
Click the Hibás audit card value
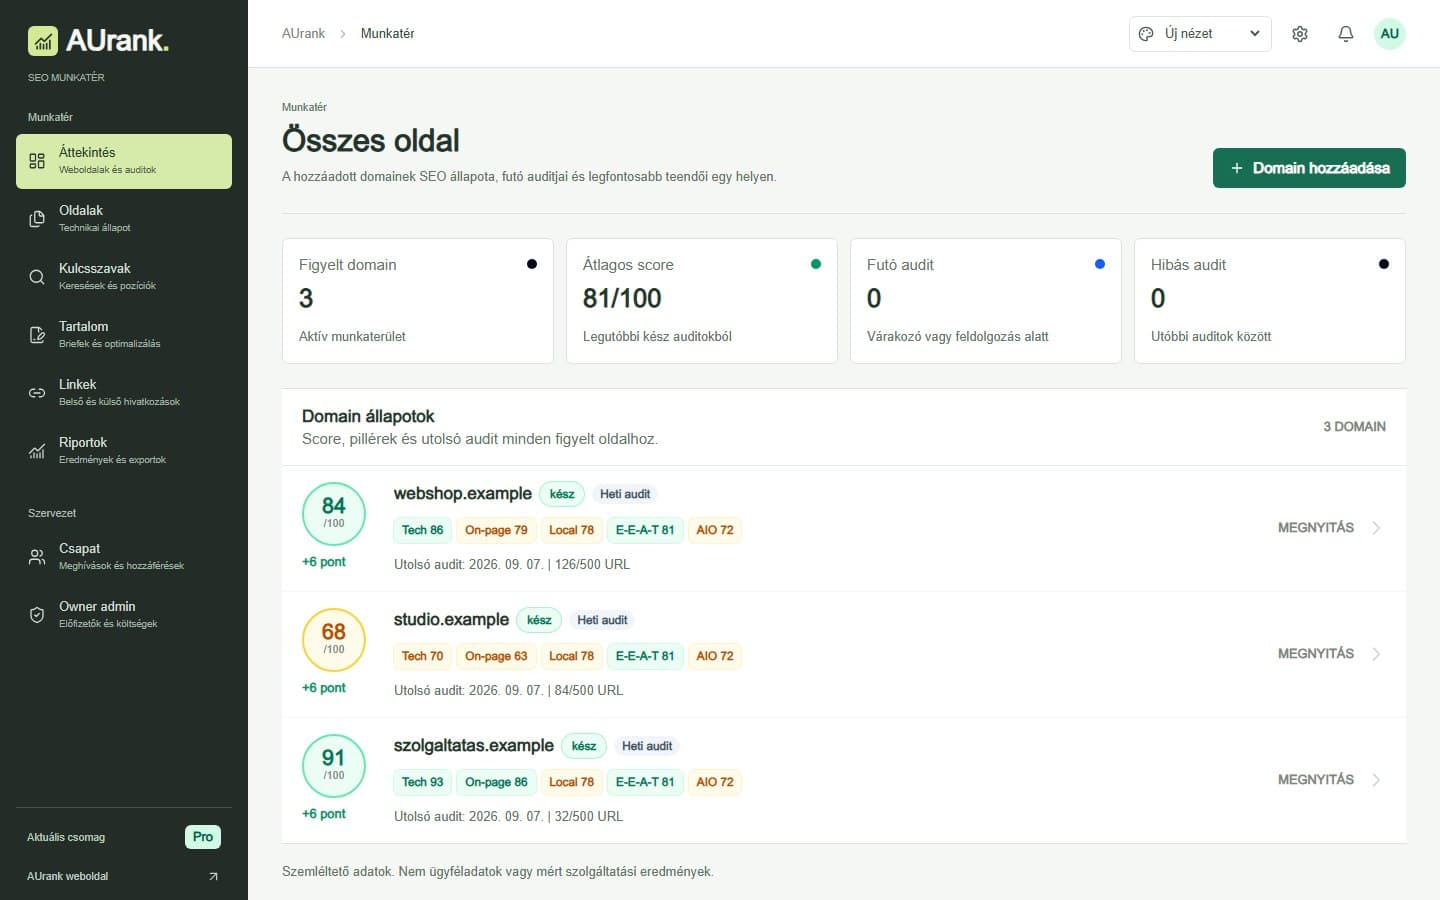point(1158,298)
